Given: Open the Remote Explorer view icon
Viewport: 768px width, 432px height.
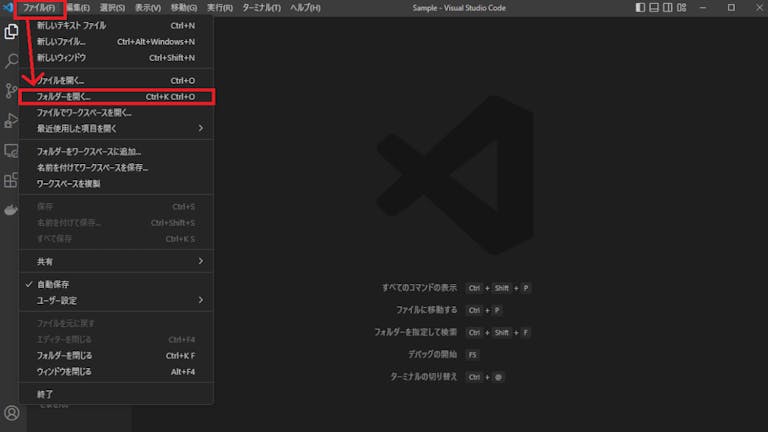Looking at the screenshot, I should coord(11,150).
